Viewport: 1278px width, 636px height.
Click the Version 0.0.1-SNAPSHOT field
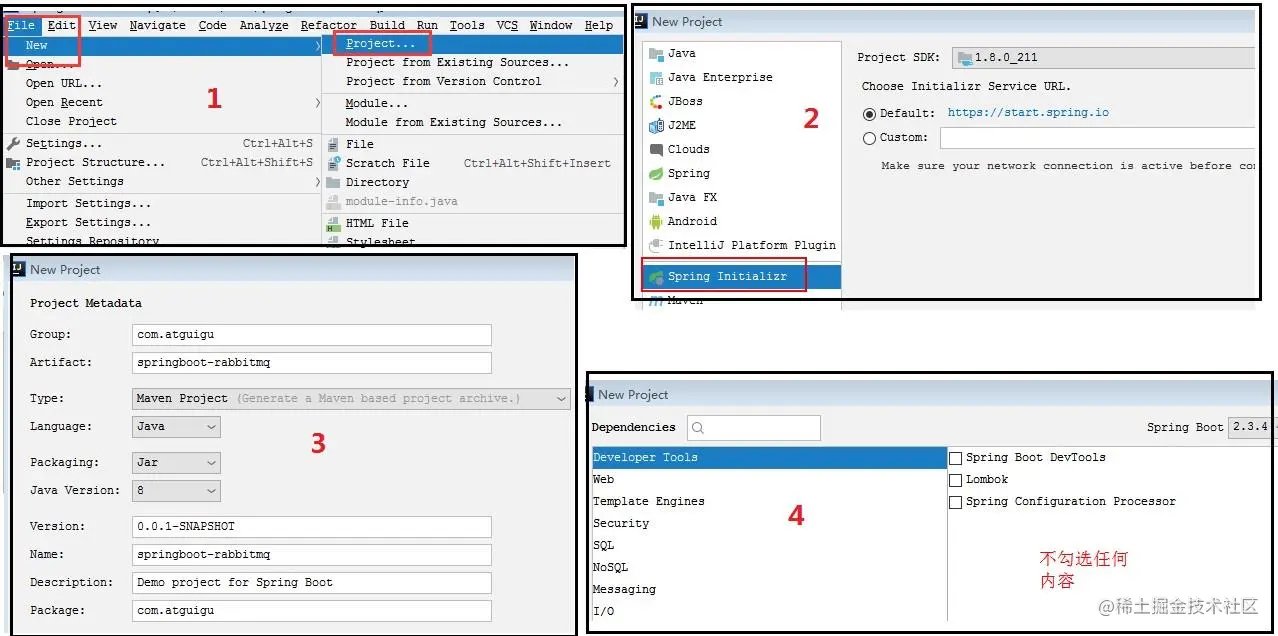coord(312,526)
